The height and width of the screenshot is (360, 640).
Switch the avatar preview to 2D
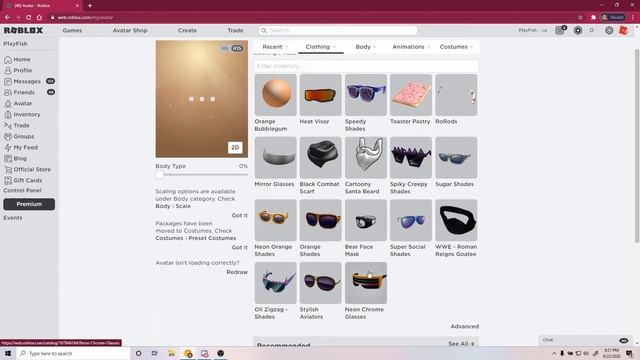pyautogui.click(x=235, y=148)
